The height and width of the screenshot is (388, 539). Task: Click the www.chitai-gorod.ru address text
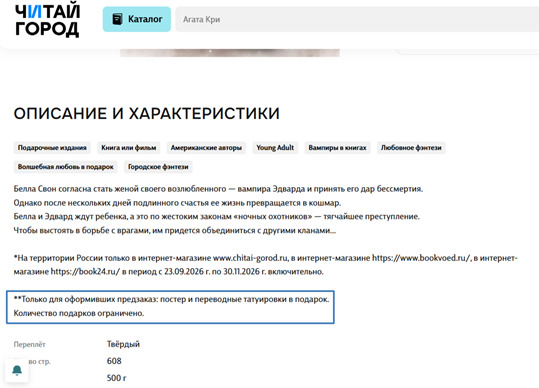250,258
